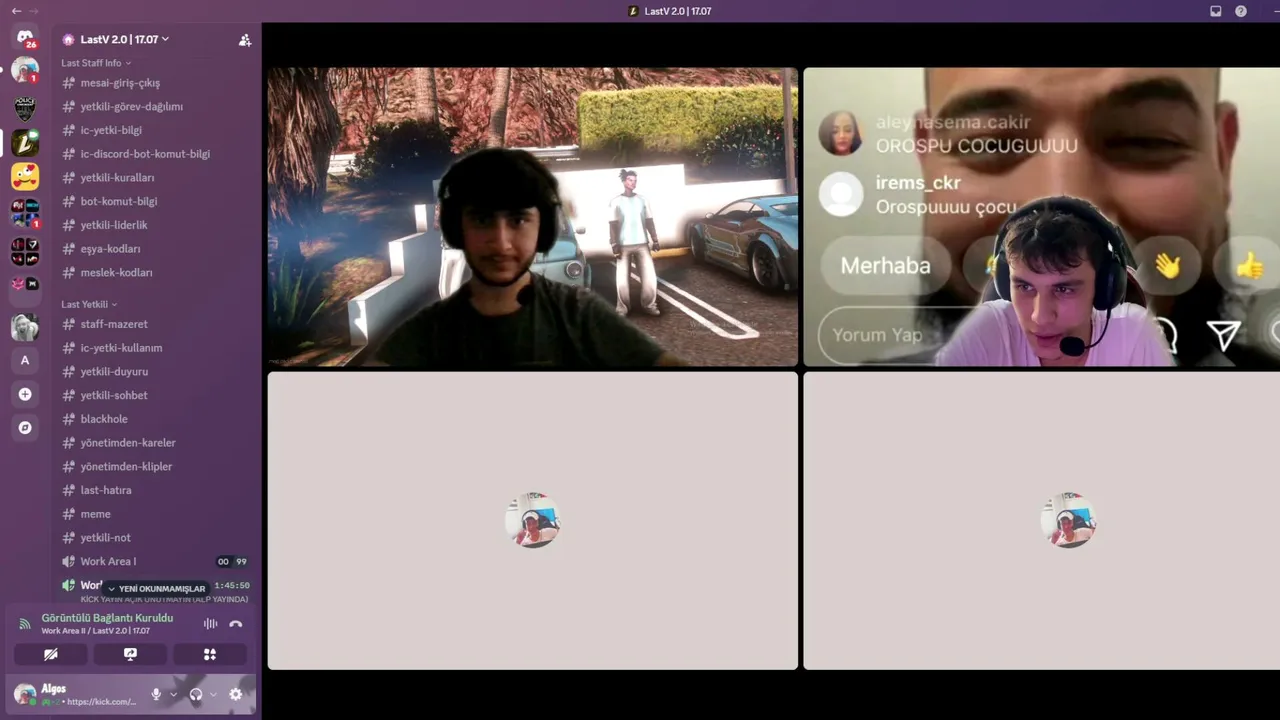Image resolution: width=1280 pixels, height=720 pixels.
Task: Toggle the camera on or off
Action: [51, 654]
